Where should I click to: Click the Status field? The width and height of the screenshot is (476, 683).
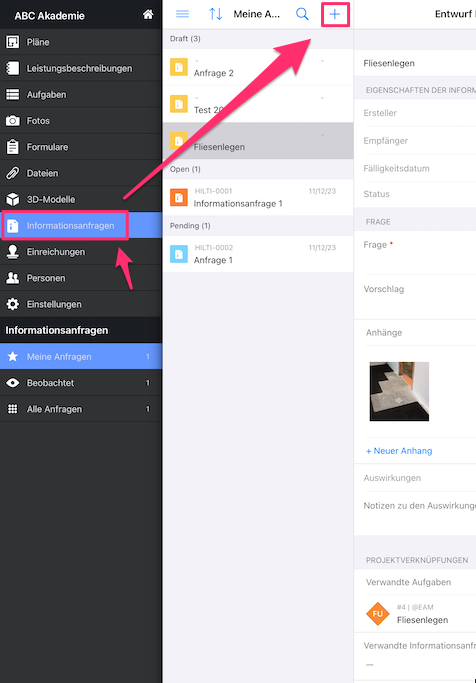point(415,194)
